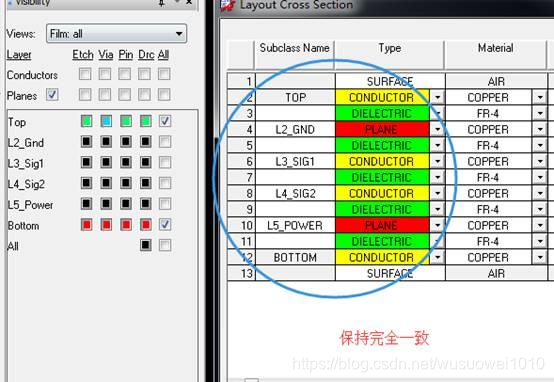Toggle Conductors Etch checkbox

[85, 74]
